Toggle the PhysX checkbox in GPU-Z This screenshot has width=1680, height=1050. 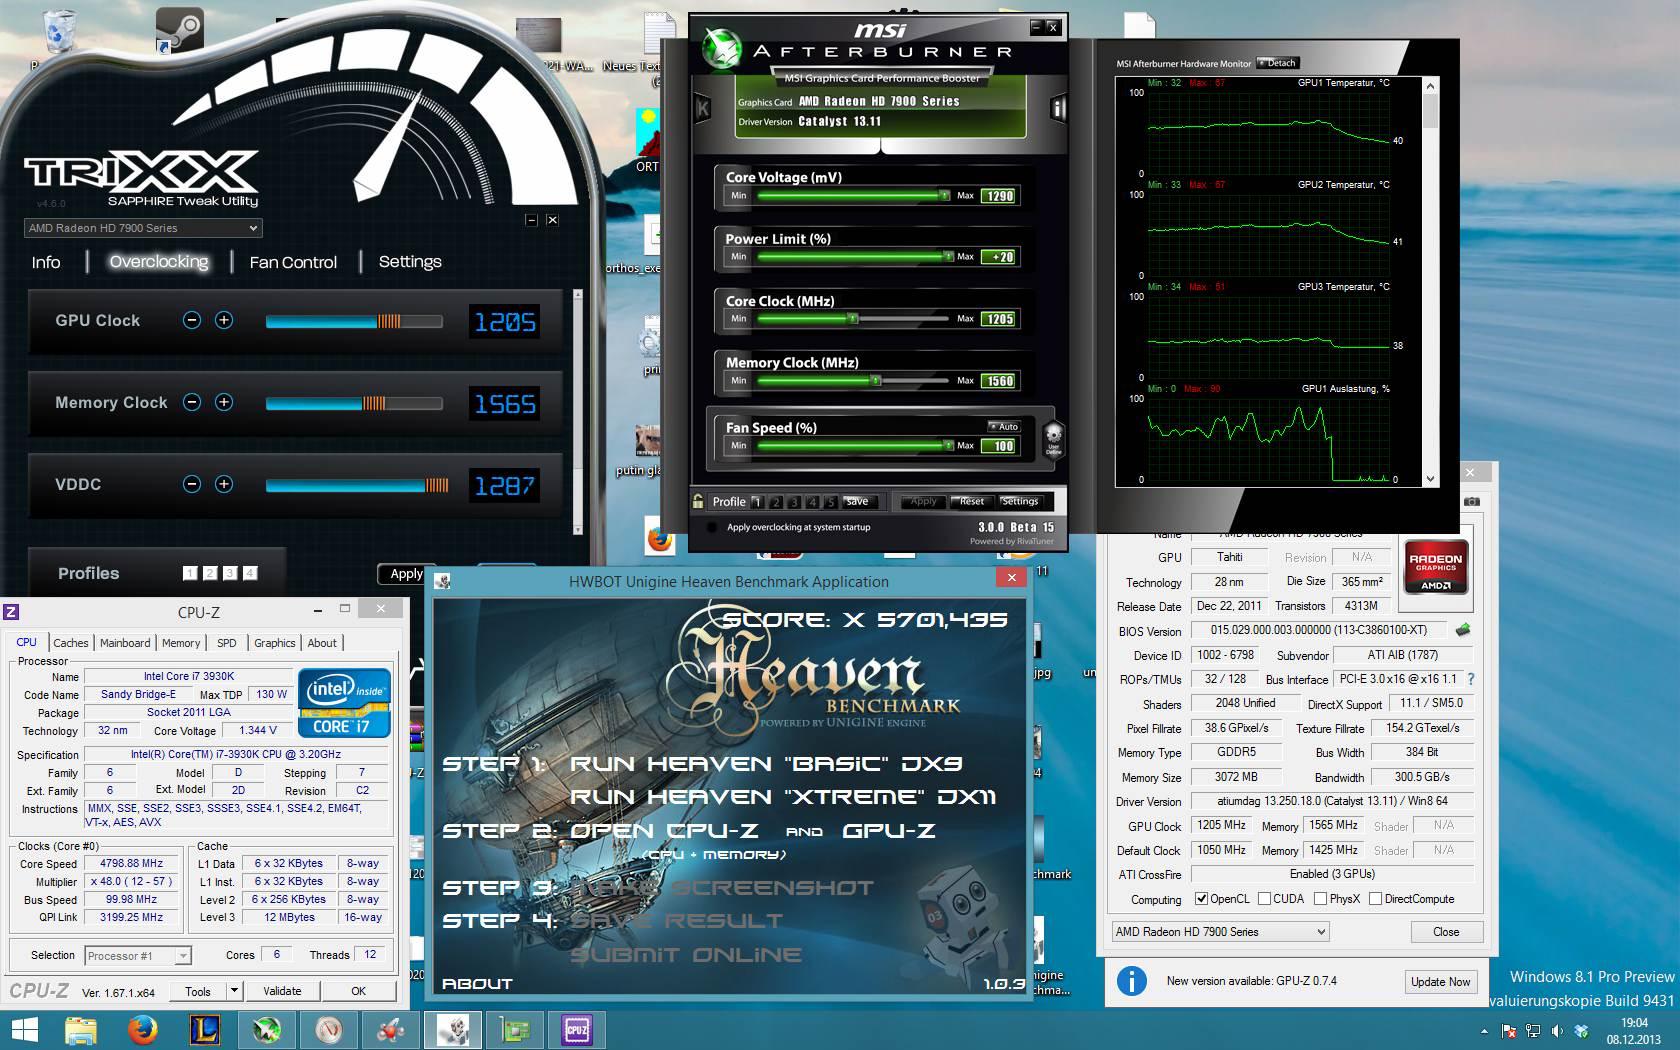tap(1320, 899)
